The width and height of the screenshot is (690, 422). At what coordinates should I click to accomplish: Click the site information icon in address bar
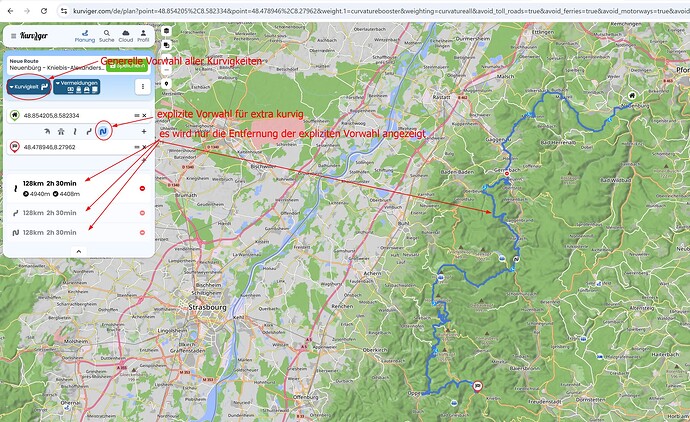pyautogui.click(x=64, y=11)
